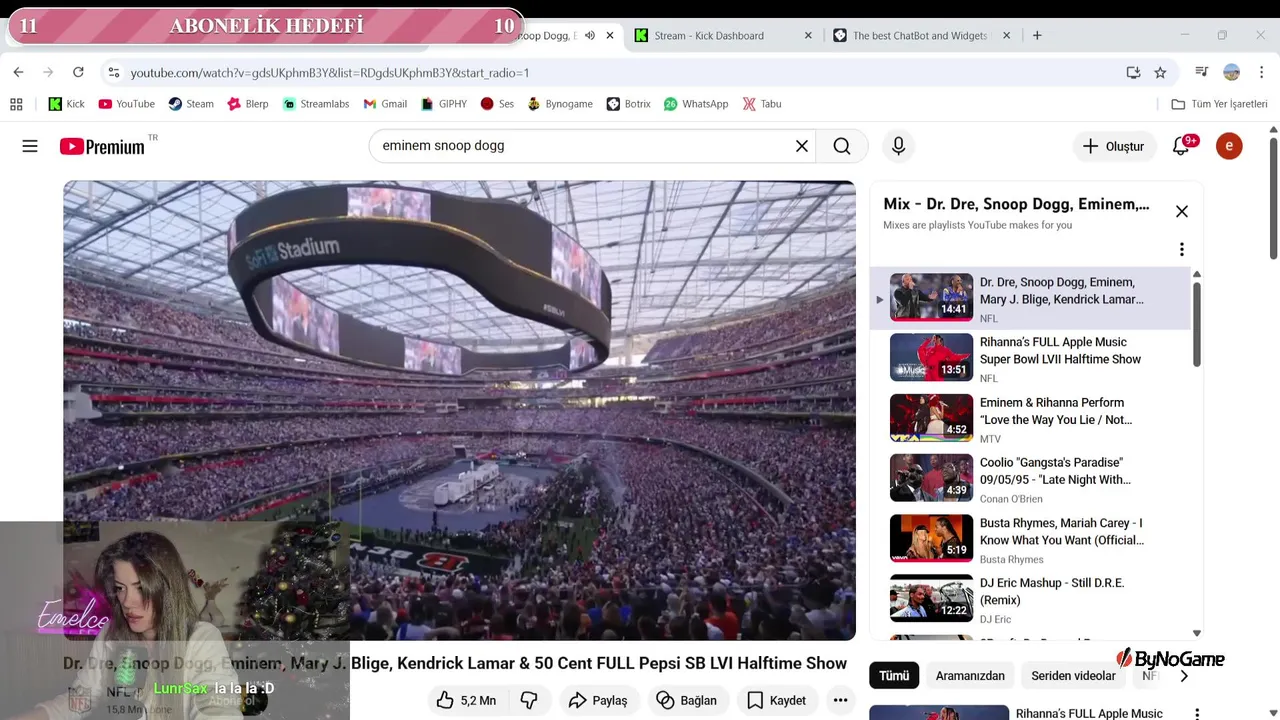Close the Mix playlist panel
This screenshot has width=1280, height=720.
pos(1181,211)
